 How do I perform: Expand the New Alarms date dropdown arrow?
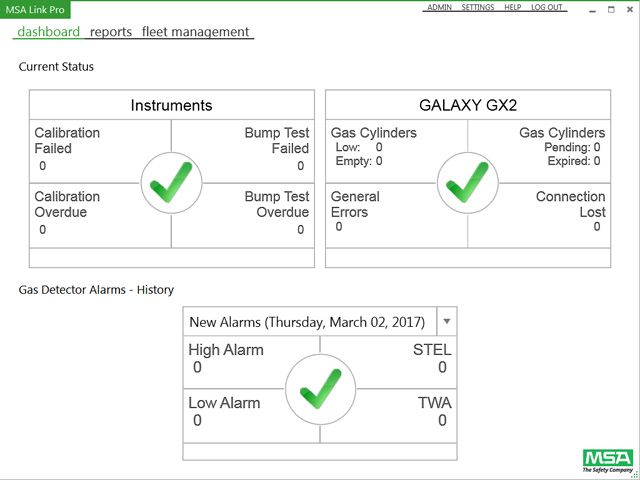coord(447,321)
